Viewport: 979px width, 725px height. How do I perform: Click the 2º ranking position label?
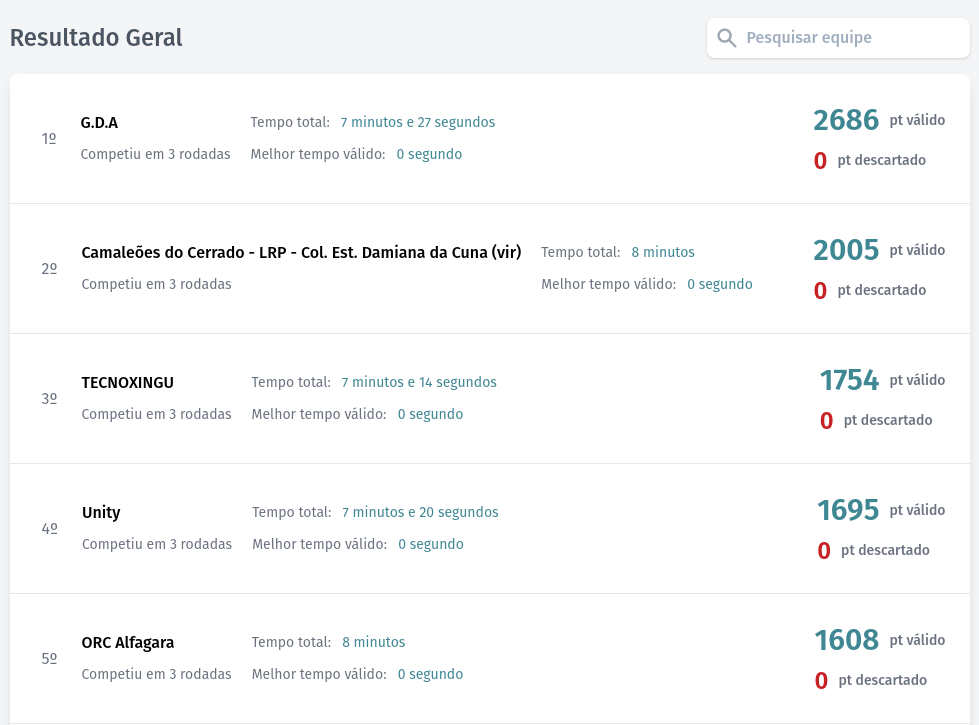49,268
